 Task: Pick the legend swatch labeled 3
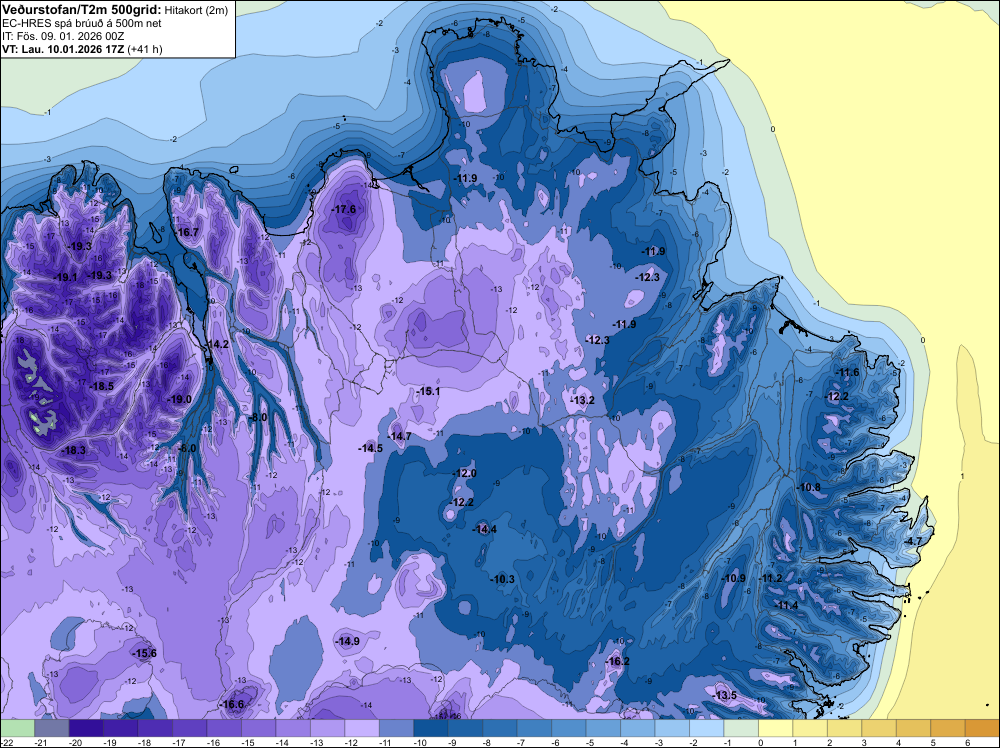[x=879, y=728]
